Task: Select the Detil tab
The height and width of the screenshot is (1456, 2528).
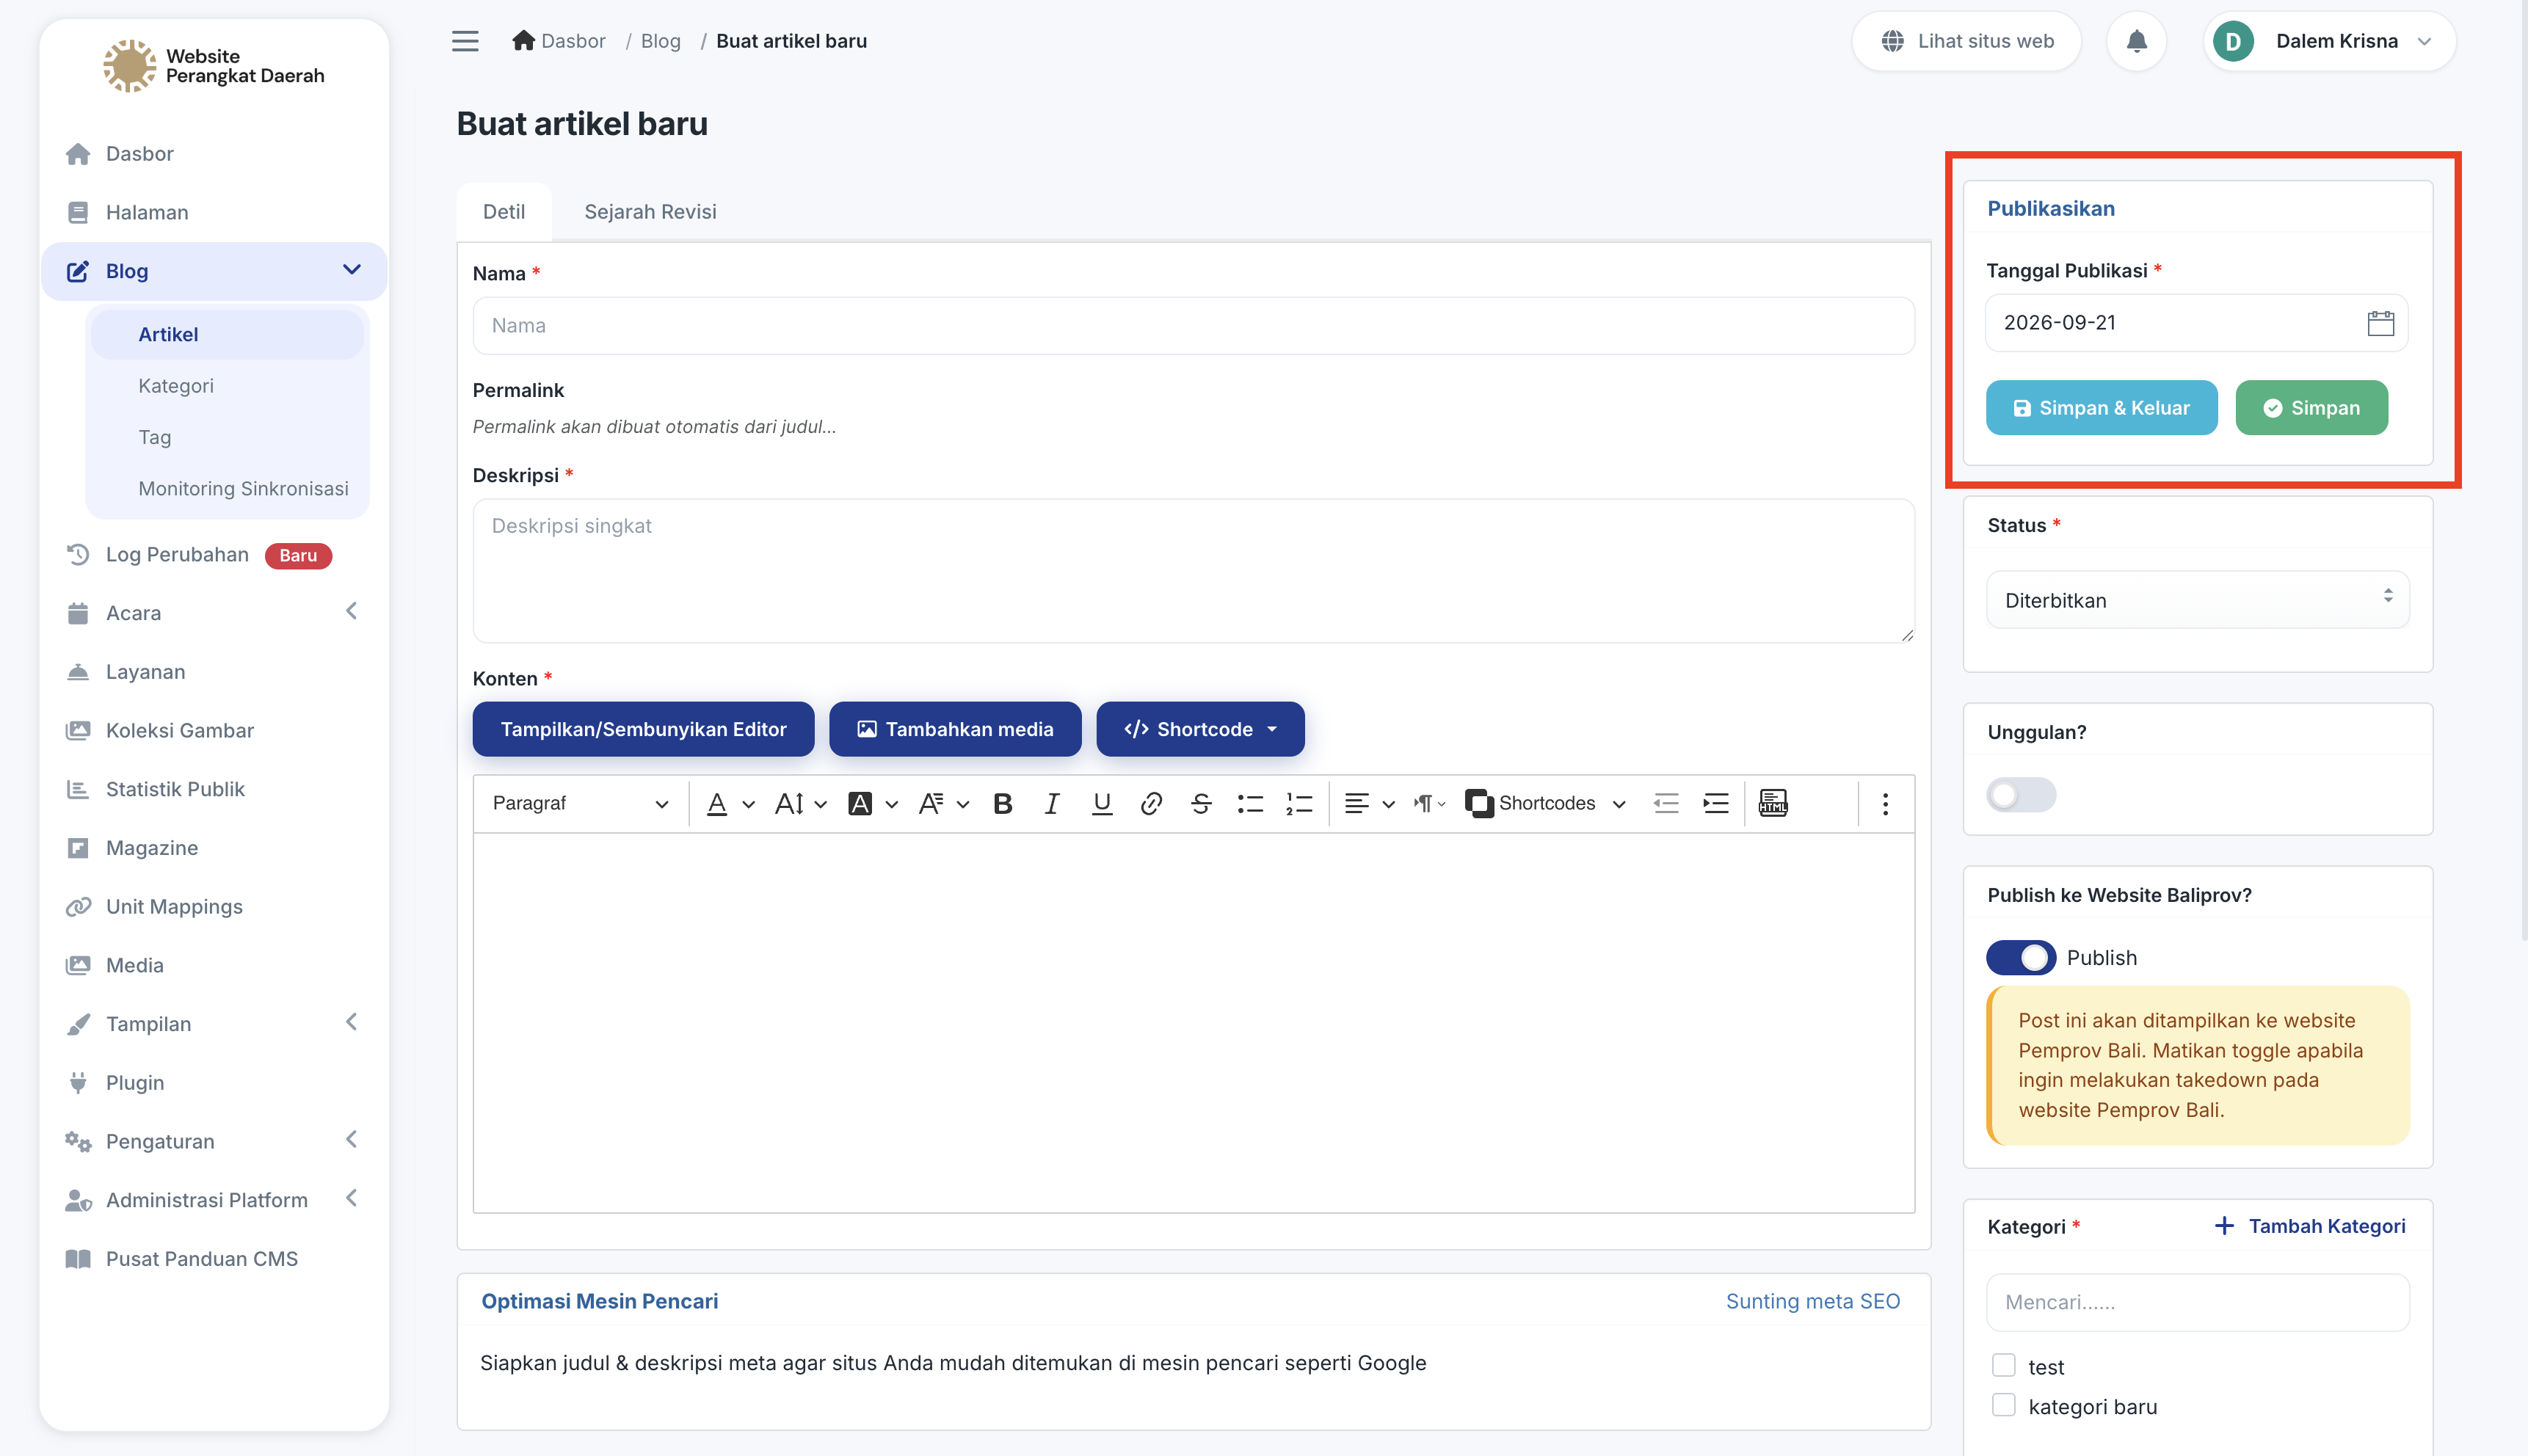Action: [504, 212]
